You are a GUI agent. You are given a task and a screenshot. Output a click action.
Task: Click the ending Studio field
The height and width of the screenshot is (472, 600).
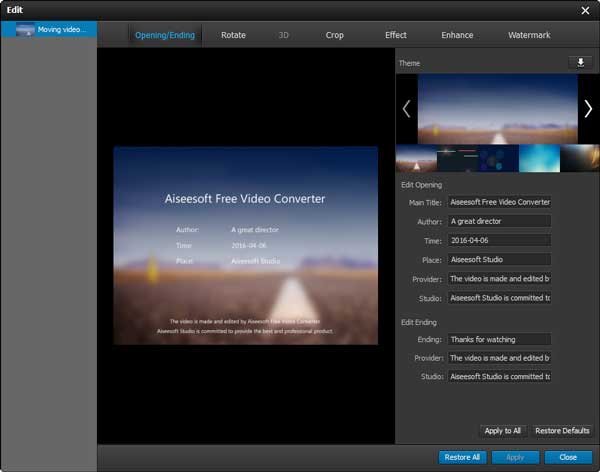tap(499, 377)
